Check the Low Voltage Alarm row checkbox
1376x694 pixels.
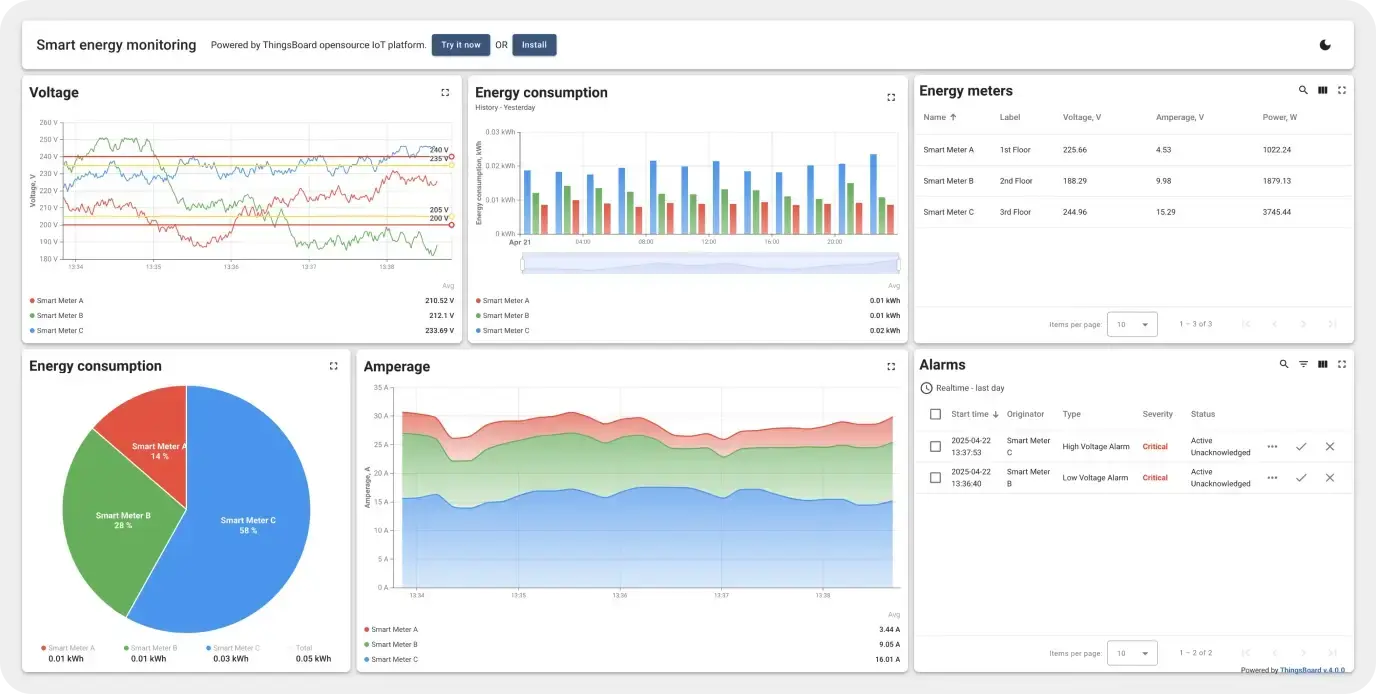[x=935, y=478]
